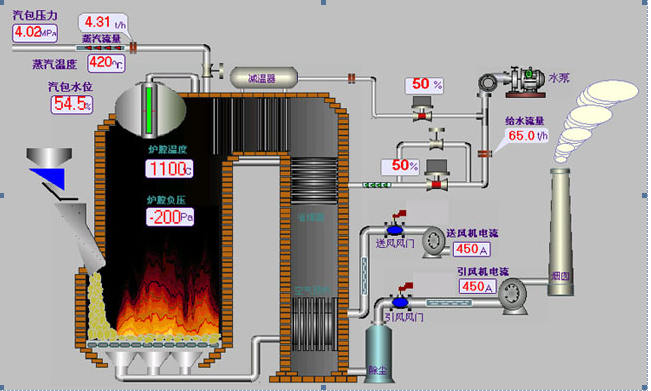Click the 汽包压力 4.02 MPa value field
This screenshot has height=391, width=651.
point(35,33)
